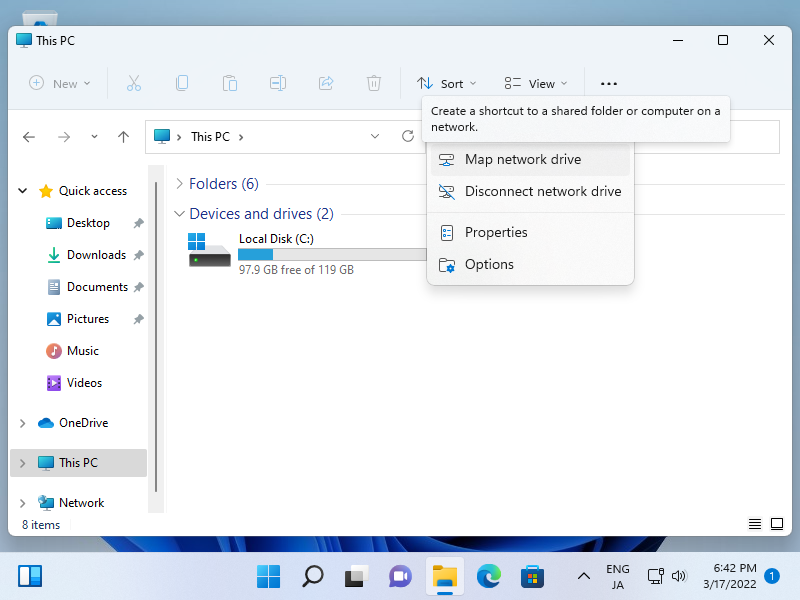Image resolution: width=800 pixels, height=600 pixels.
Task: Click the New button in toolbar
Action: 59,84
